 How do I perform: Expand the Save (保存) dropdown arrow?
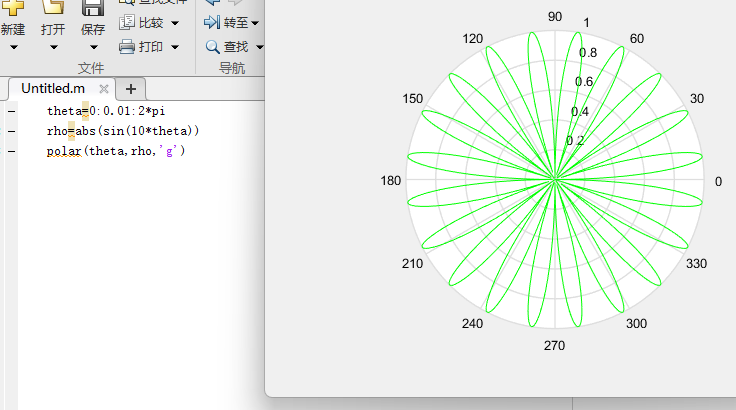pyautogui.click(x=93, y=47)
